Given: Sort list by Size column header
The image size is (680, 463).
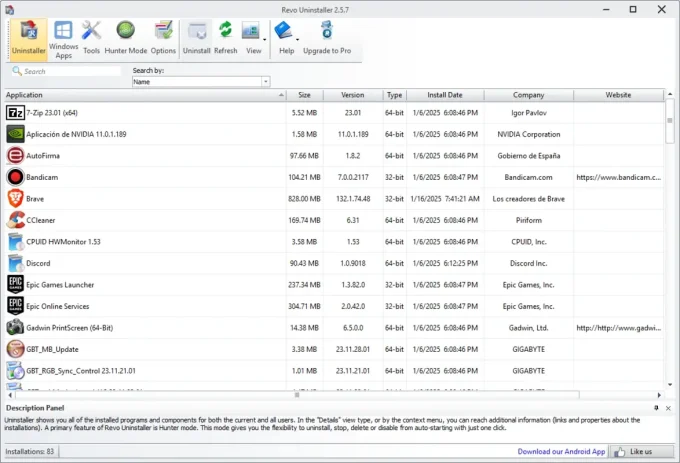Looking at the screenshot, I should tap(304, 95).
